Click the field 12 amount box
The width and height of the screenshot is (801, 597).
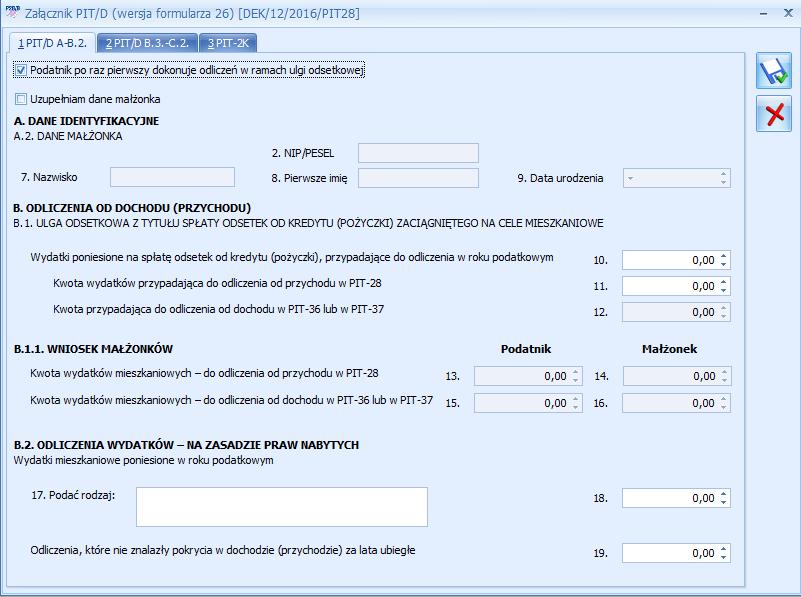point(676,312)
